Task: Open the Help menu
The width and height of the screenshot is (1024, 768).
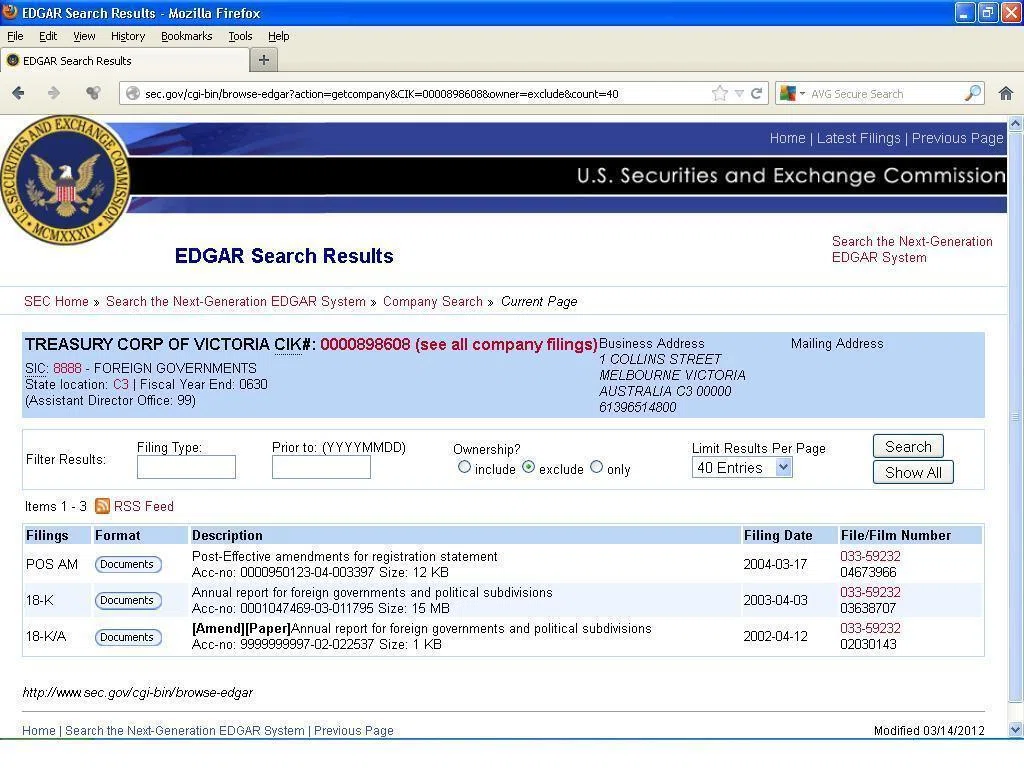Action: 278,36
